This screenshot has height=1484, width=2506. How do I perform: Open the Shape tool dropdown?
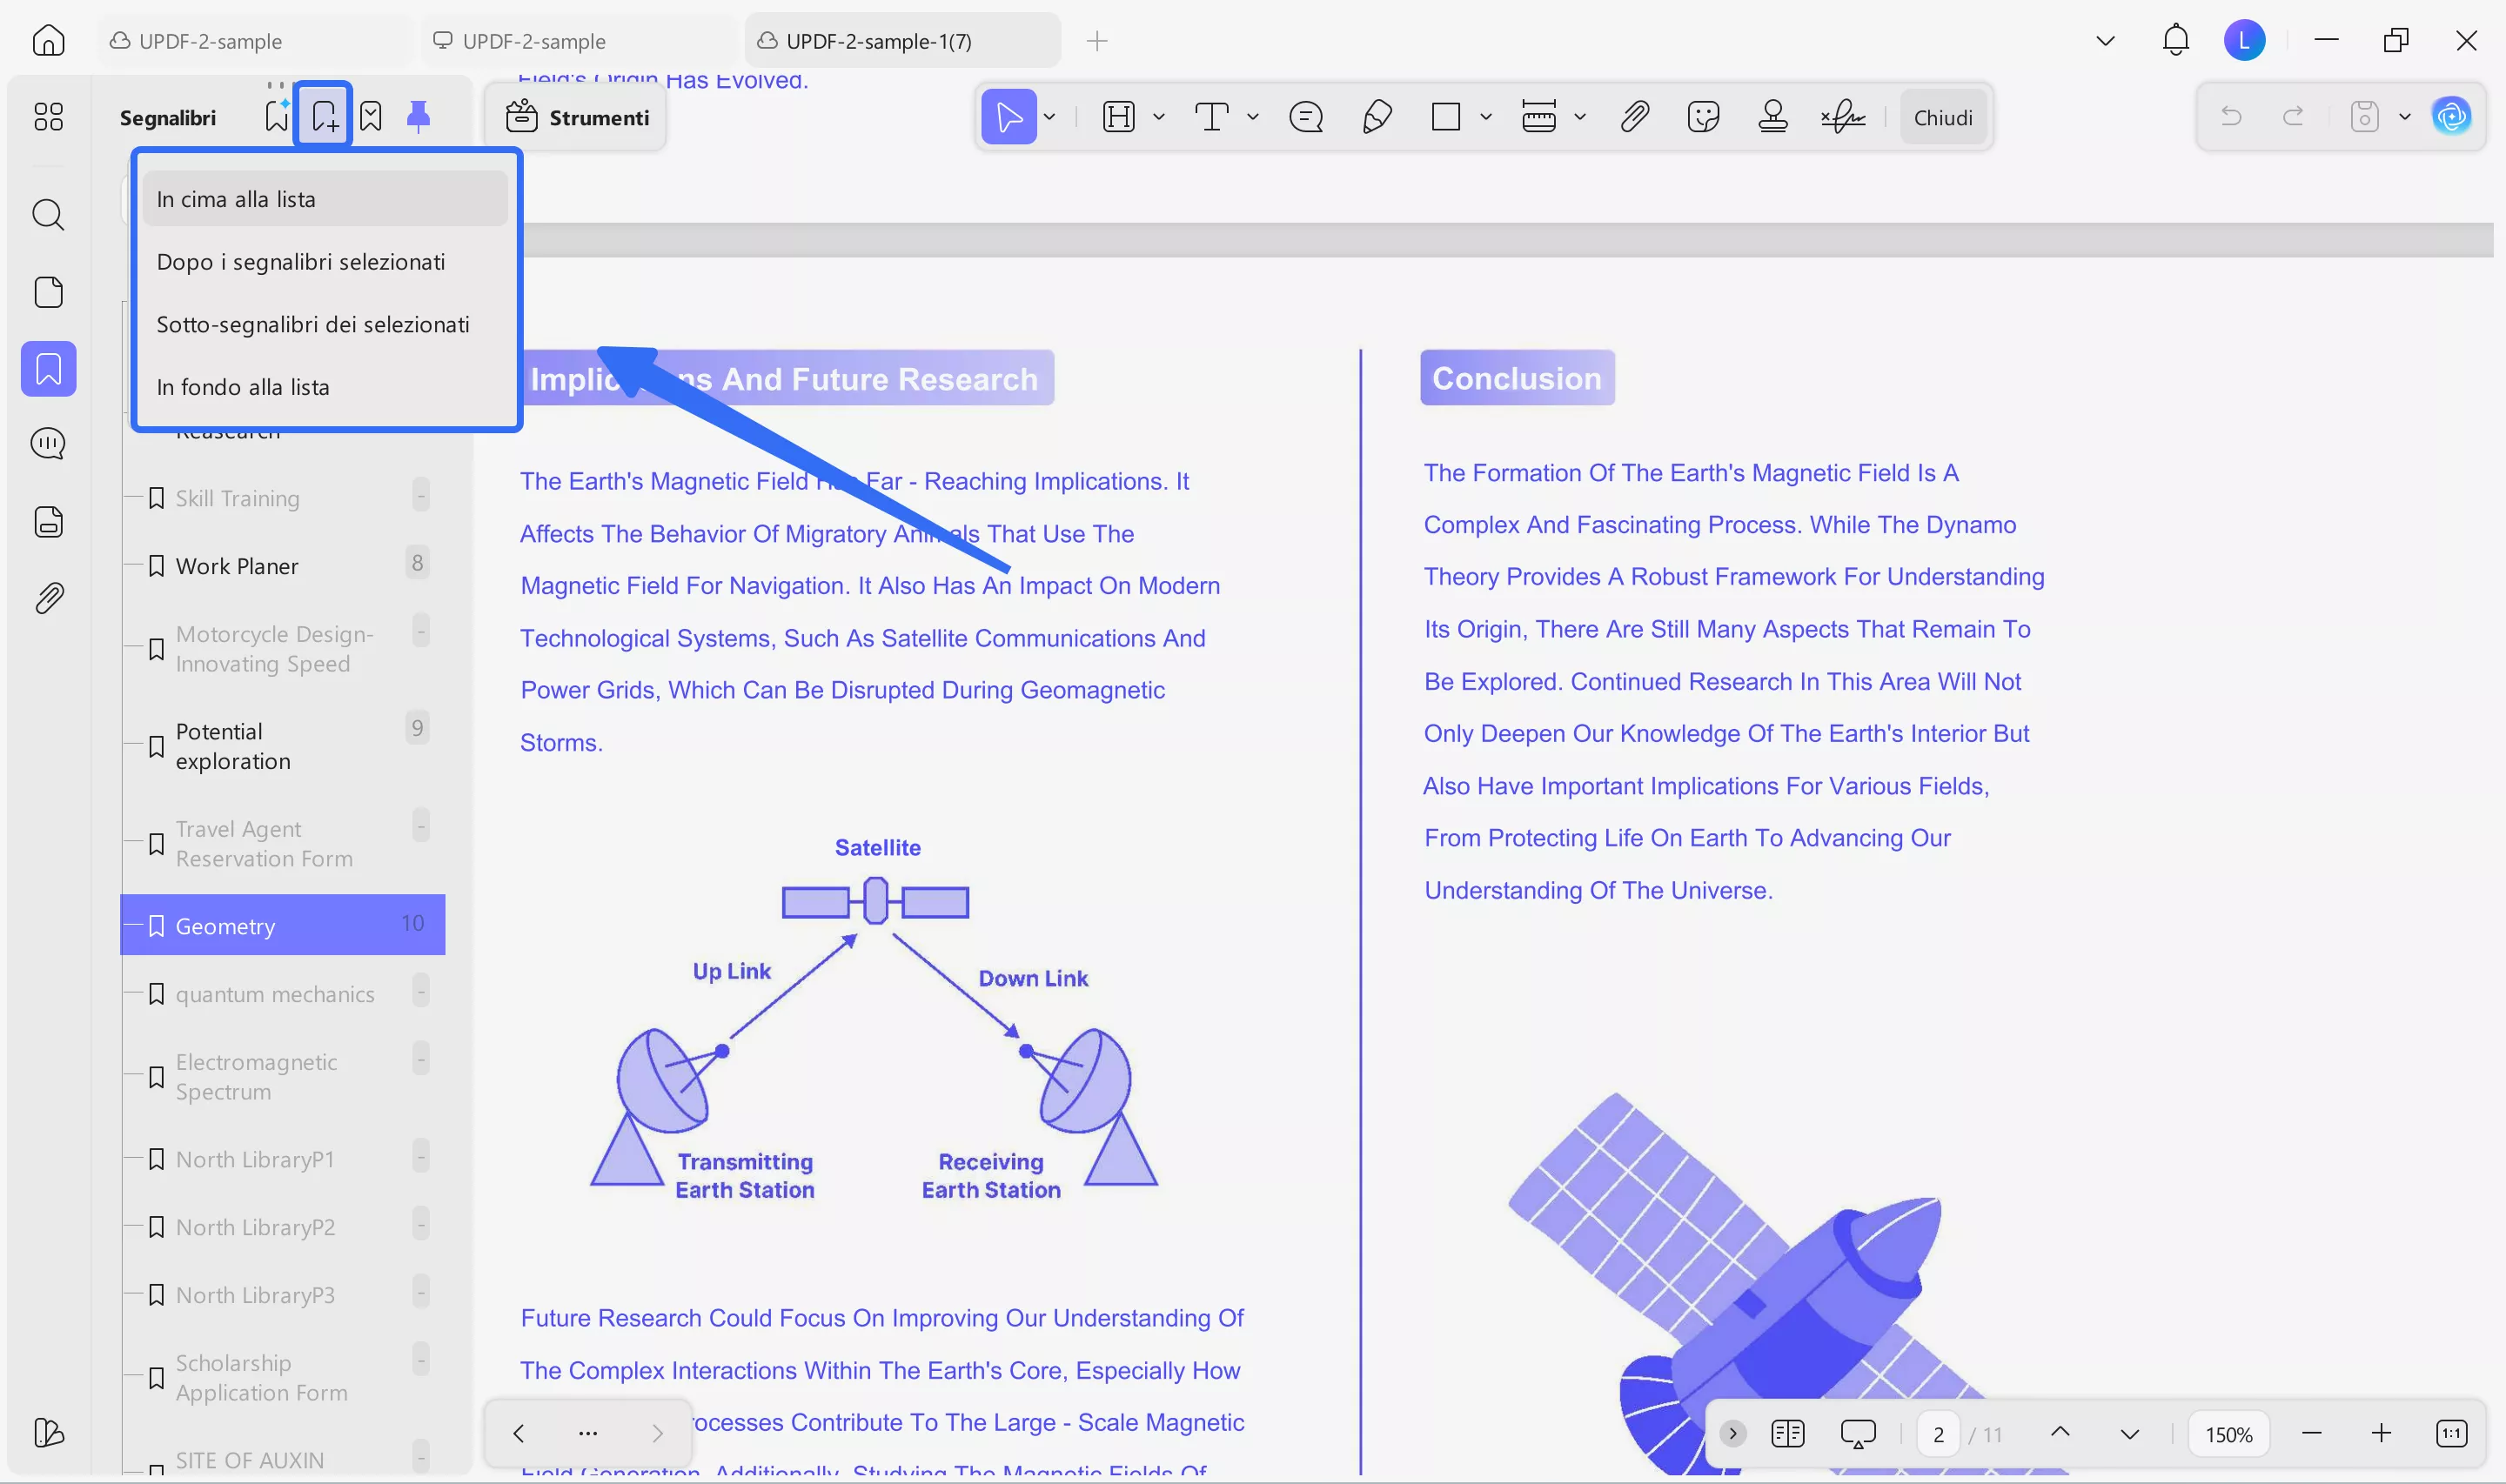[x=1486, y=117]
